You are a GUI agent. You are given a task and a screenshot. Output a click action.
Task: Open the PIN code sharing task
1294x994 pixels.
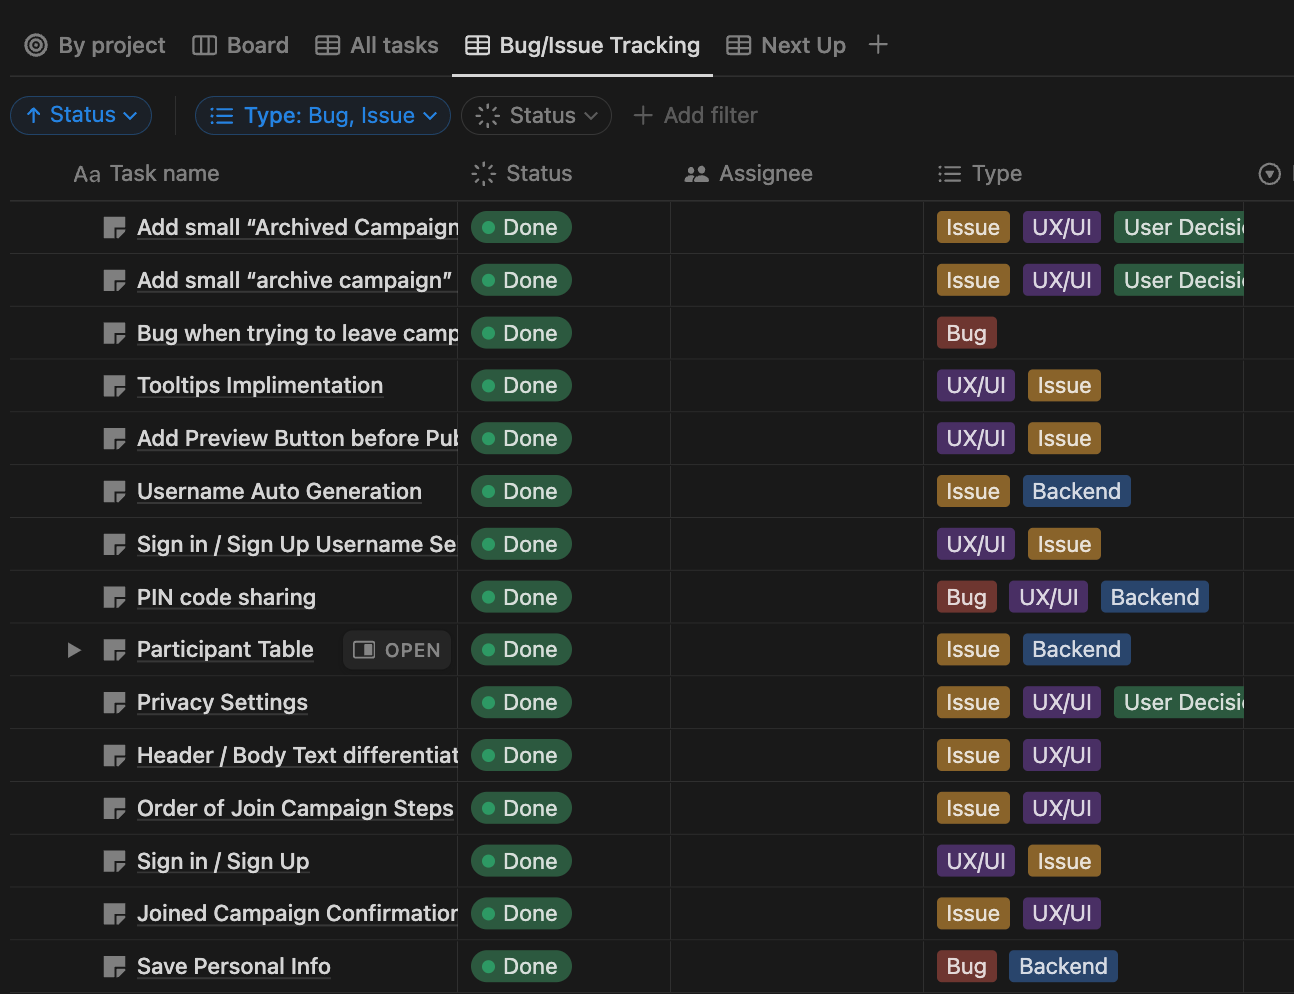tap(226, 598)
